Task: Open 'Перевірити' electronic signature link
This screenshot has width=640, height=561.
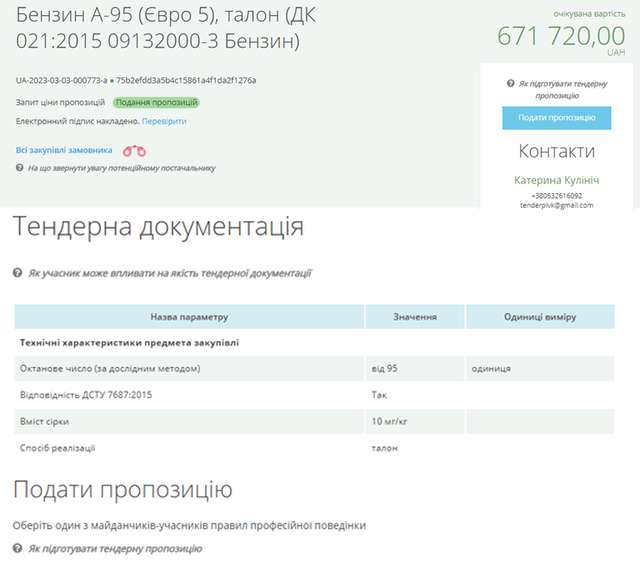Action: point(164,121)
